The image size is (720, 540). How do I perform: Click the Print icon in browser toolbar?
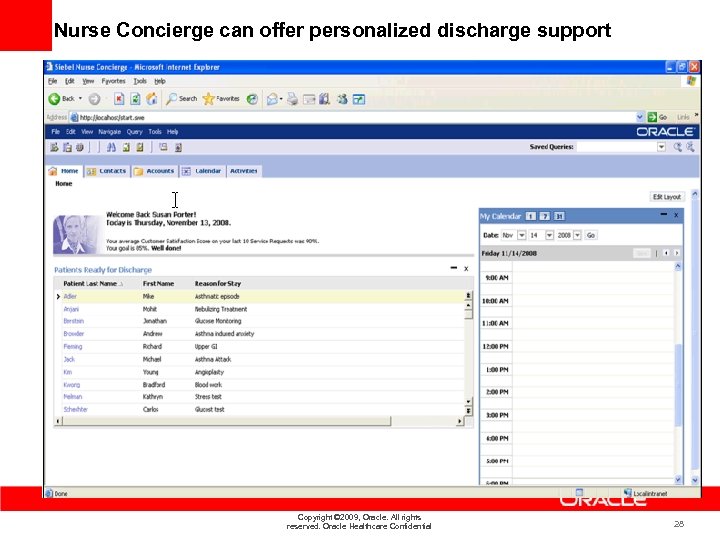click(x=292, y=99)
